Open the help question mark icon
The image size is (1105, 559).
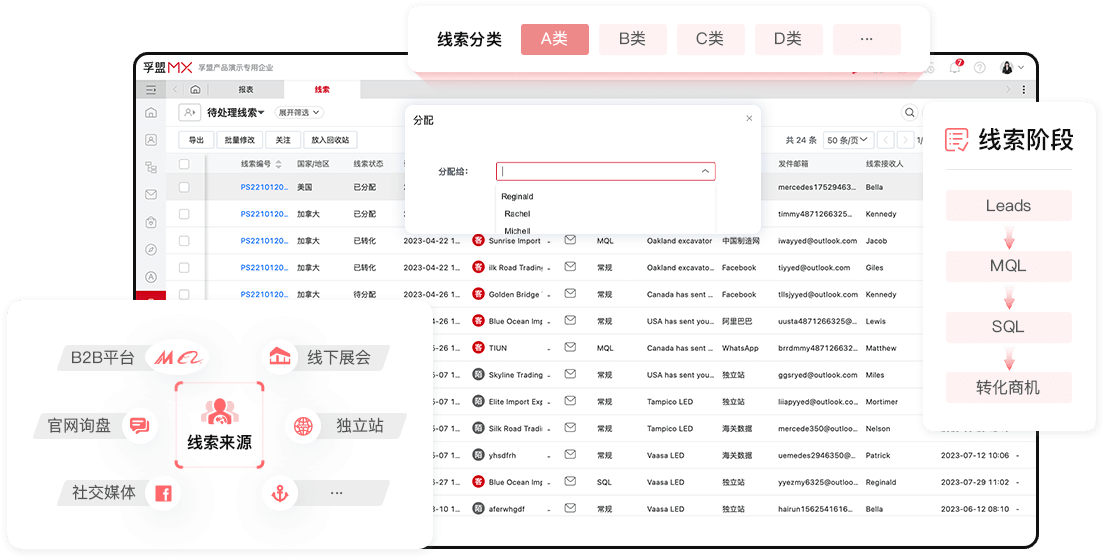(979, 68)
